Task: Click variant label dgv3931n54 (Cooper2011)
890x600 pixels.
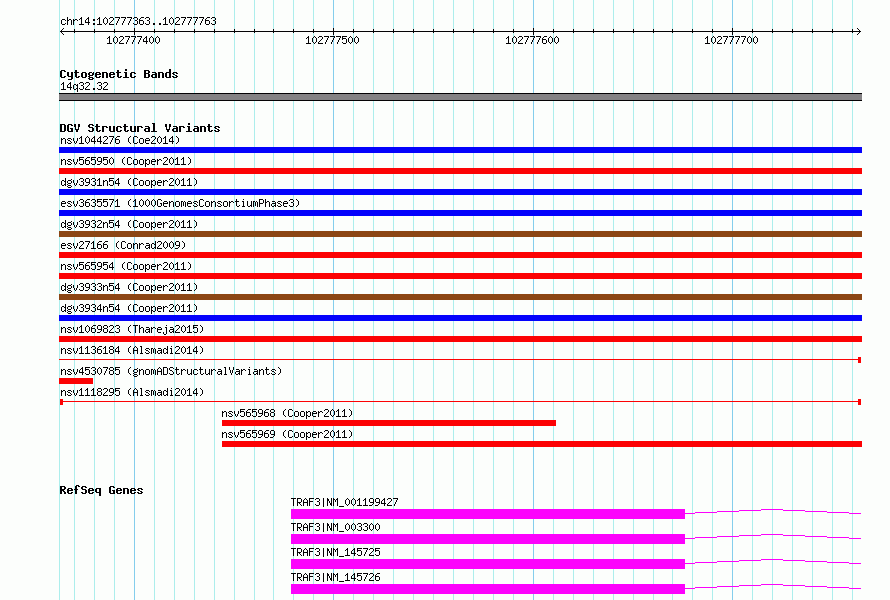Action: (x=129, y=182)
